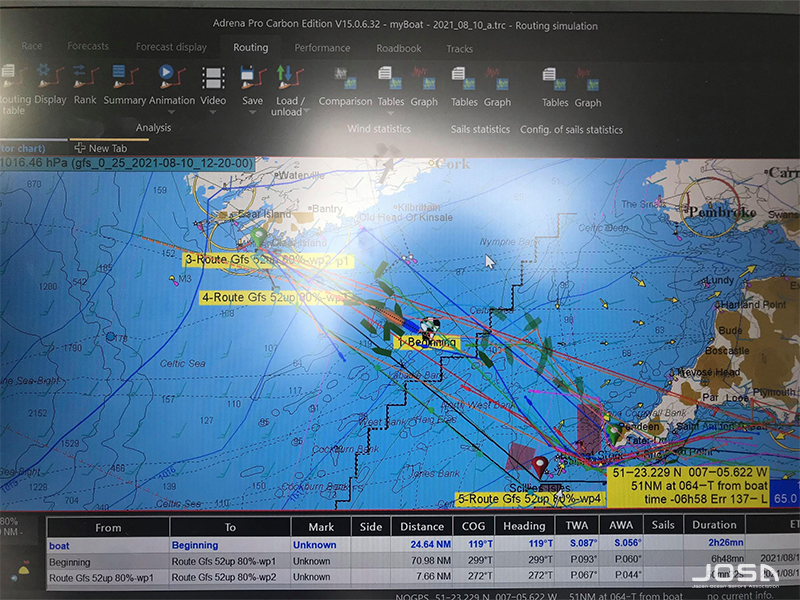Click the 5-Route Gfs 52up 80%-wp4 label

coord(530,498)
